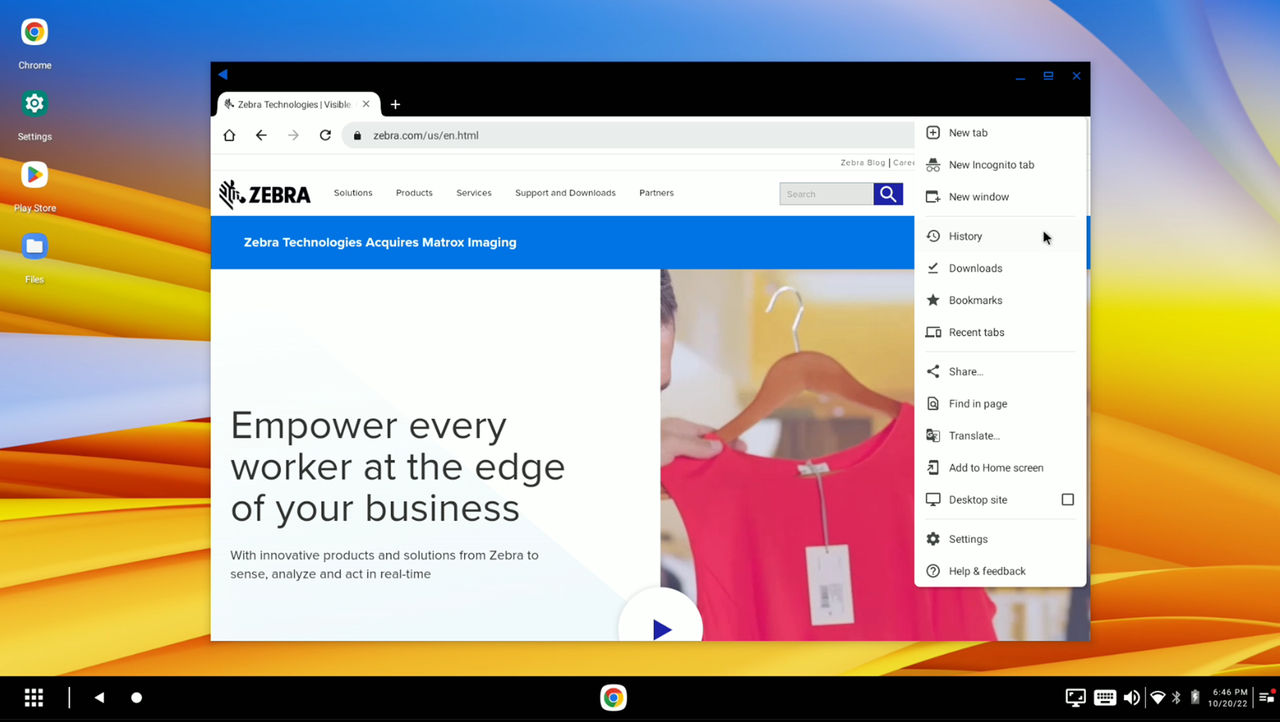Click the Zebra logo
The image size is (1280, 722).
pyautogui.click(x=265, y=194)
